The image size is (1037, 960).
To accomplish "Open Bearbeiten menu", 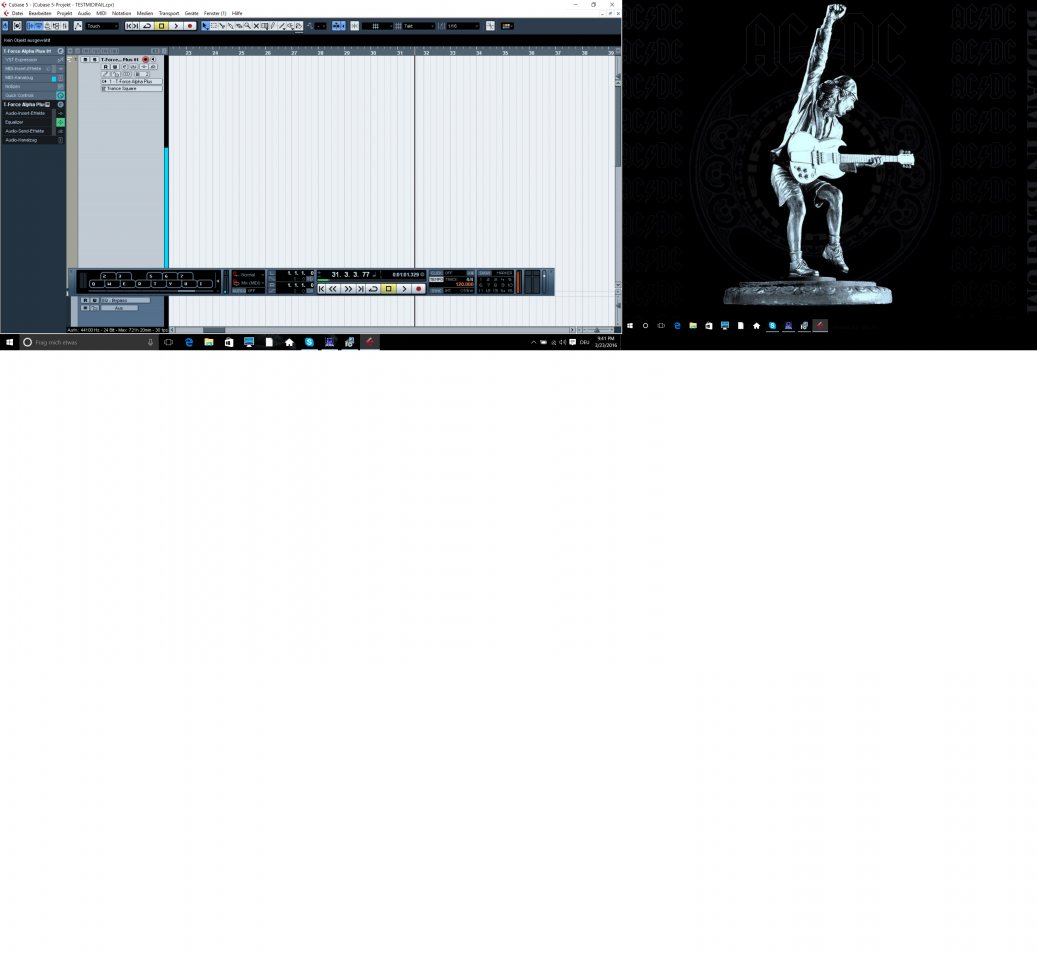I will pyautogui.click(x=40, y=13).
